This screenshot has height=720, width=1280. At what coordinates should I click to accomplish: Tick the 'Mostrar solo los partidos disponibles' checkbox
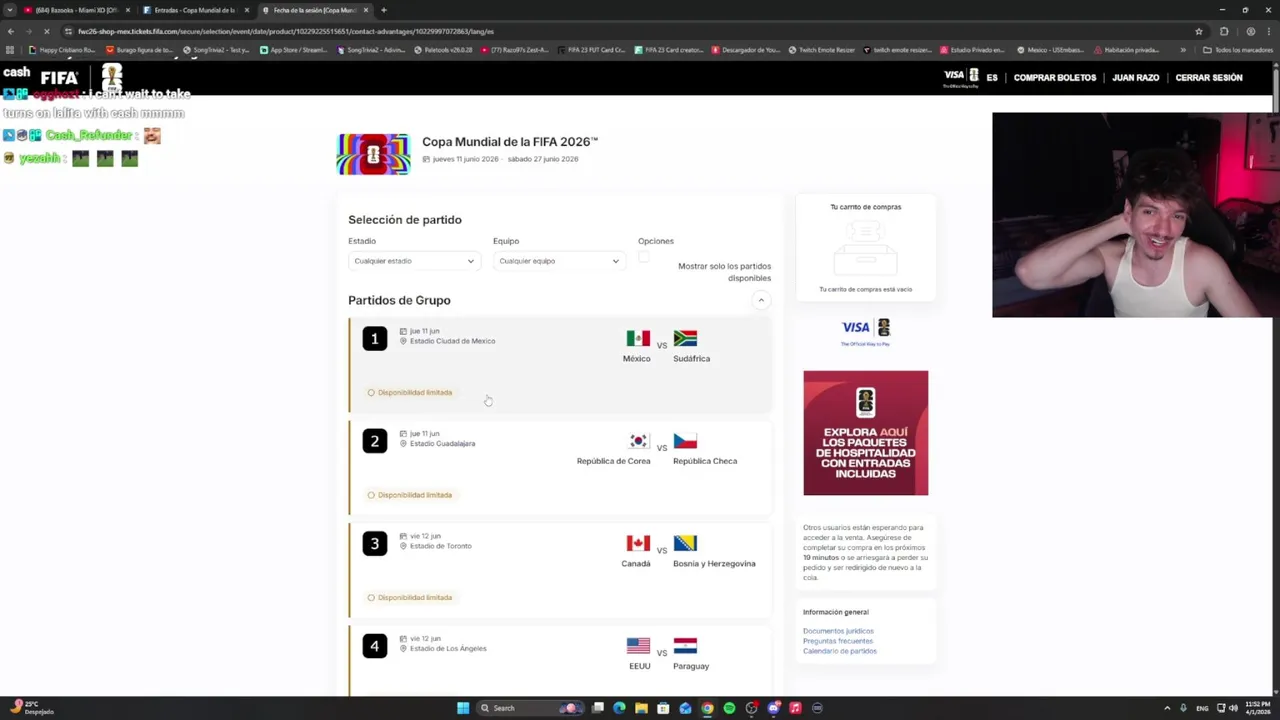[x=644, y=257]
